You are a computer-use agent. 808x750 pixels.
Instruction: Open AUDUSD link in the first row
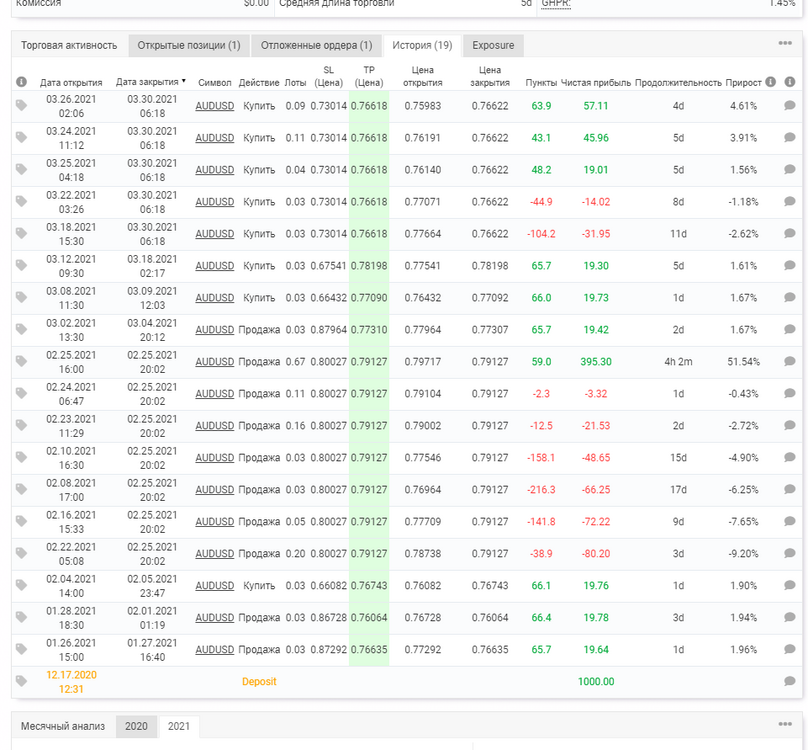(x=215, y=106)
